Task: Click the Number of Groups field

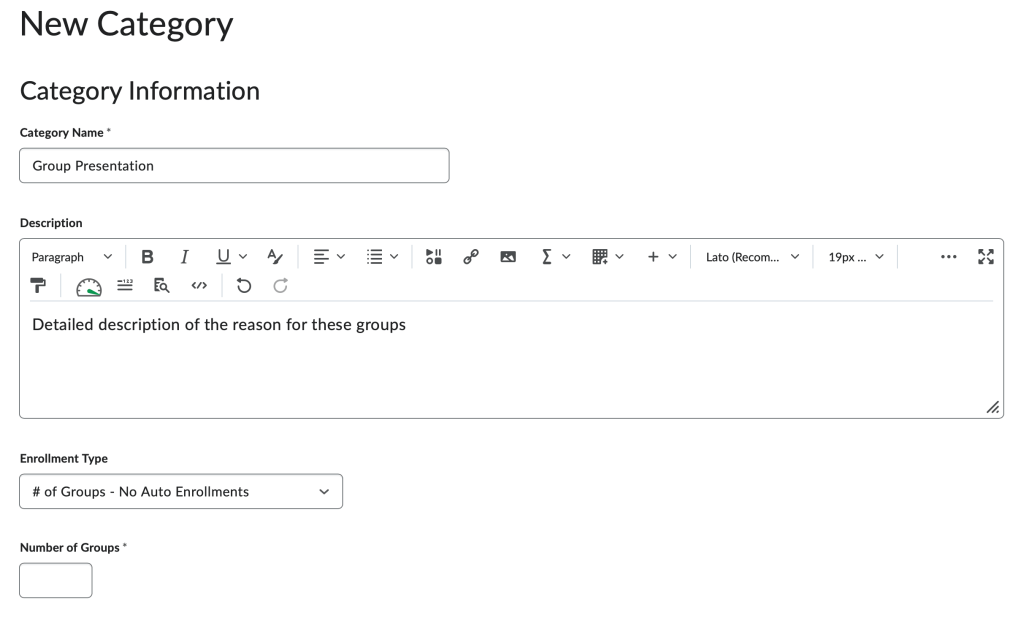Action: 55,580
